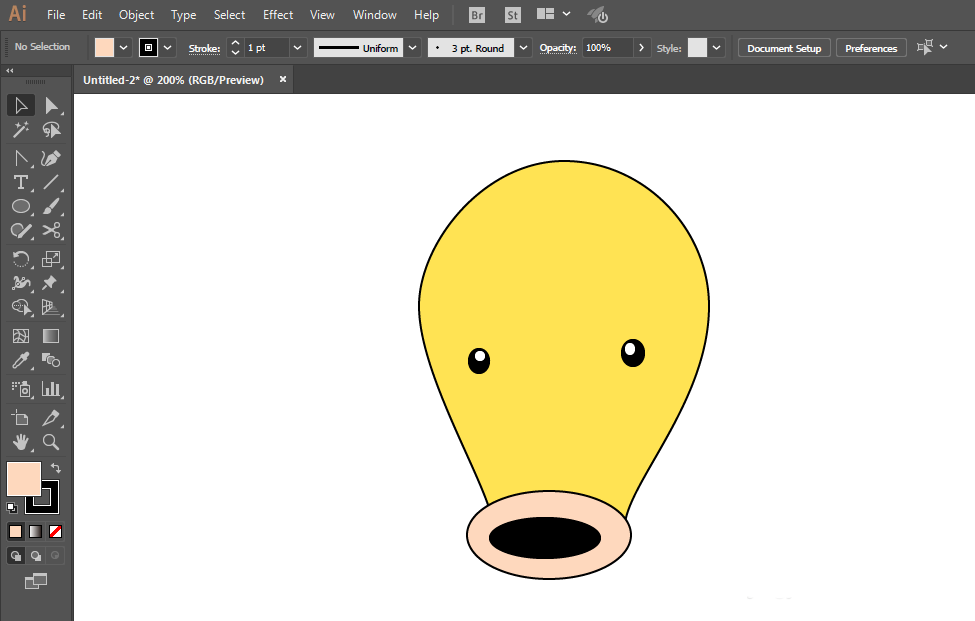Open the 3 pt. Round brush dropdown
Viewport: 975px width, 621px height.
coord(524,48)
